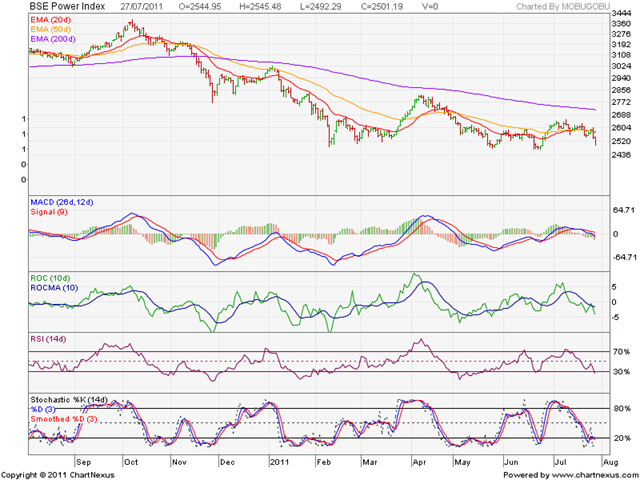
Task: Click the close value C=2501.19
Action: tap(382, 7)
